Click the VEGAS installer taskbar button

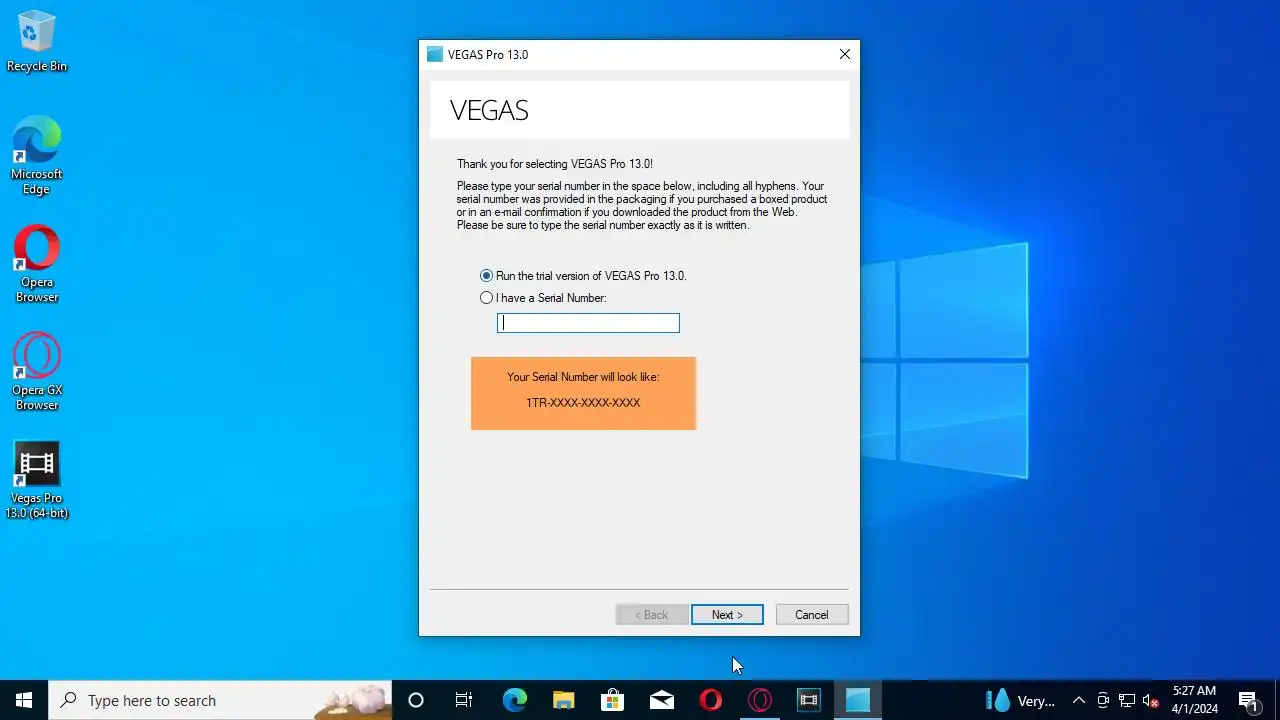click(858, 700)
